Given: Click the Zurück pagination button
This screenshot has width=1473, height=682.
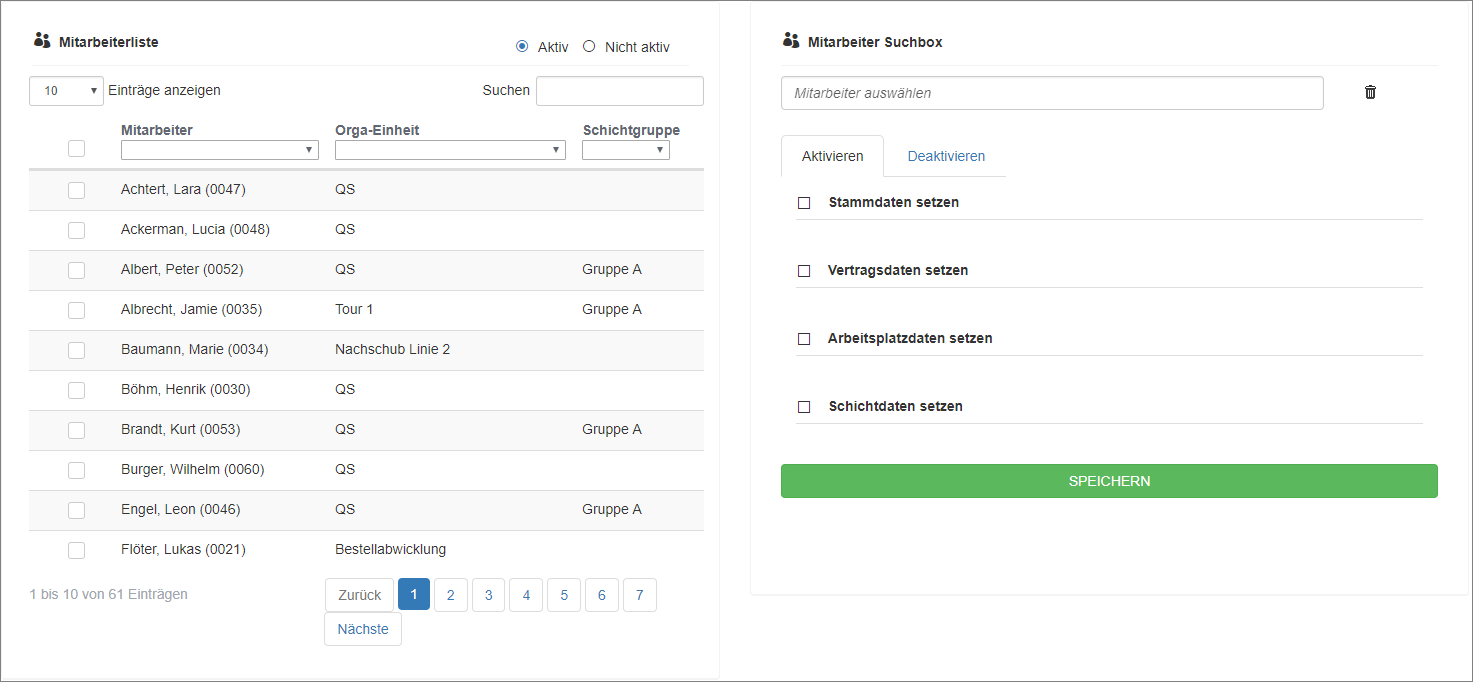Looking at the screenshot, I should [359, 595].
